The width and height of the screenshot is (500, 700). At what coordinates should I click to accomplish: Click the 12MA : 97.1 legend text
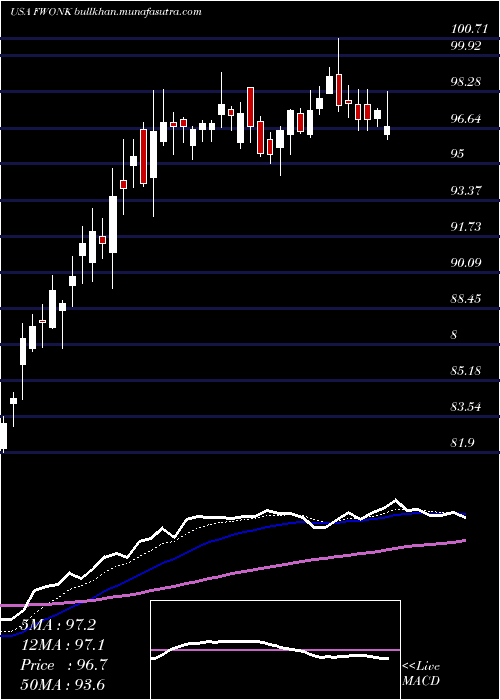(62, 645)
